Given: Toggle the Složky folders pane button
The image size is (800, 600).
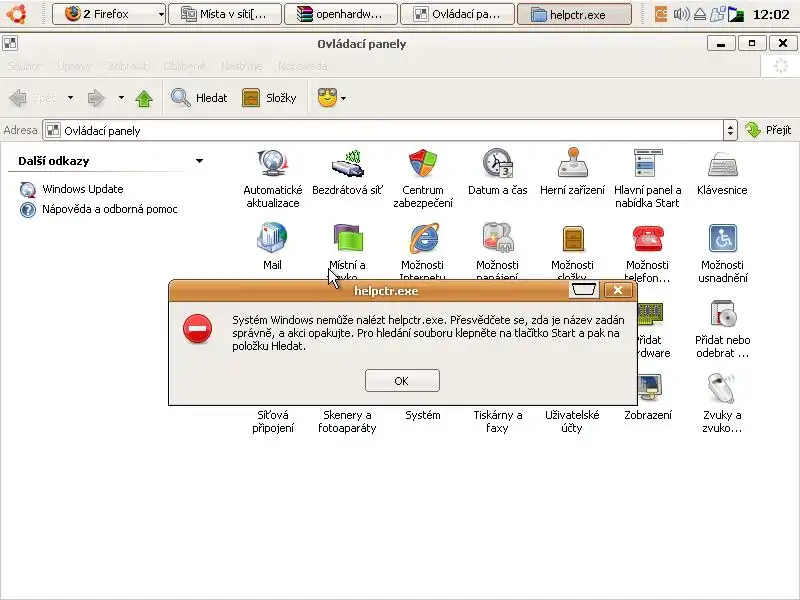Looking at the screenshot, I should click(x=269, y=97).
